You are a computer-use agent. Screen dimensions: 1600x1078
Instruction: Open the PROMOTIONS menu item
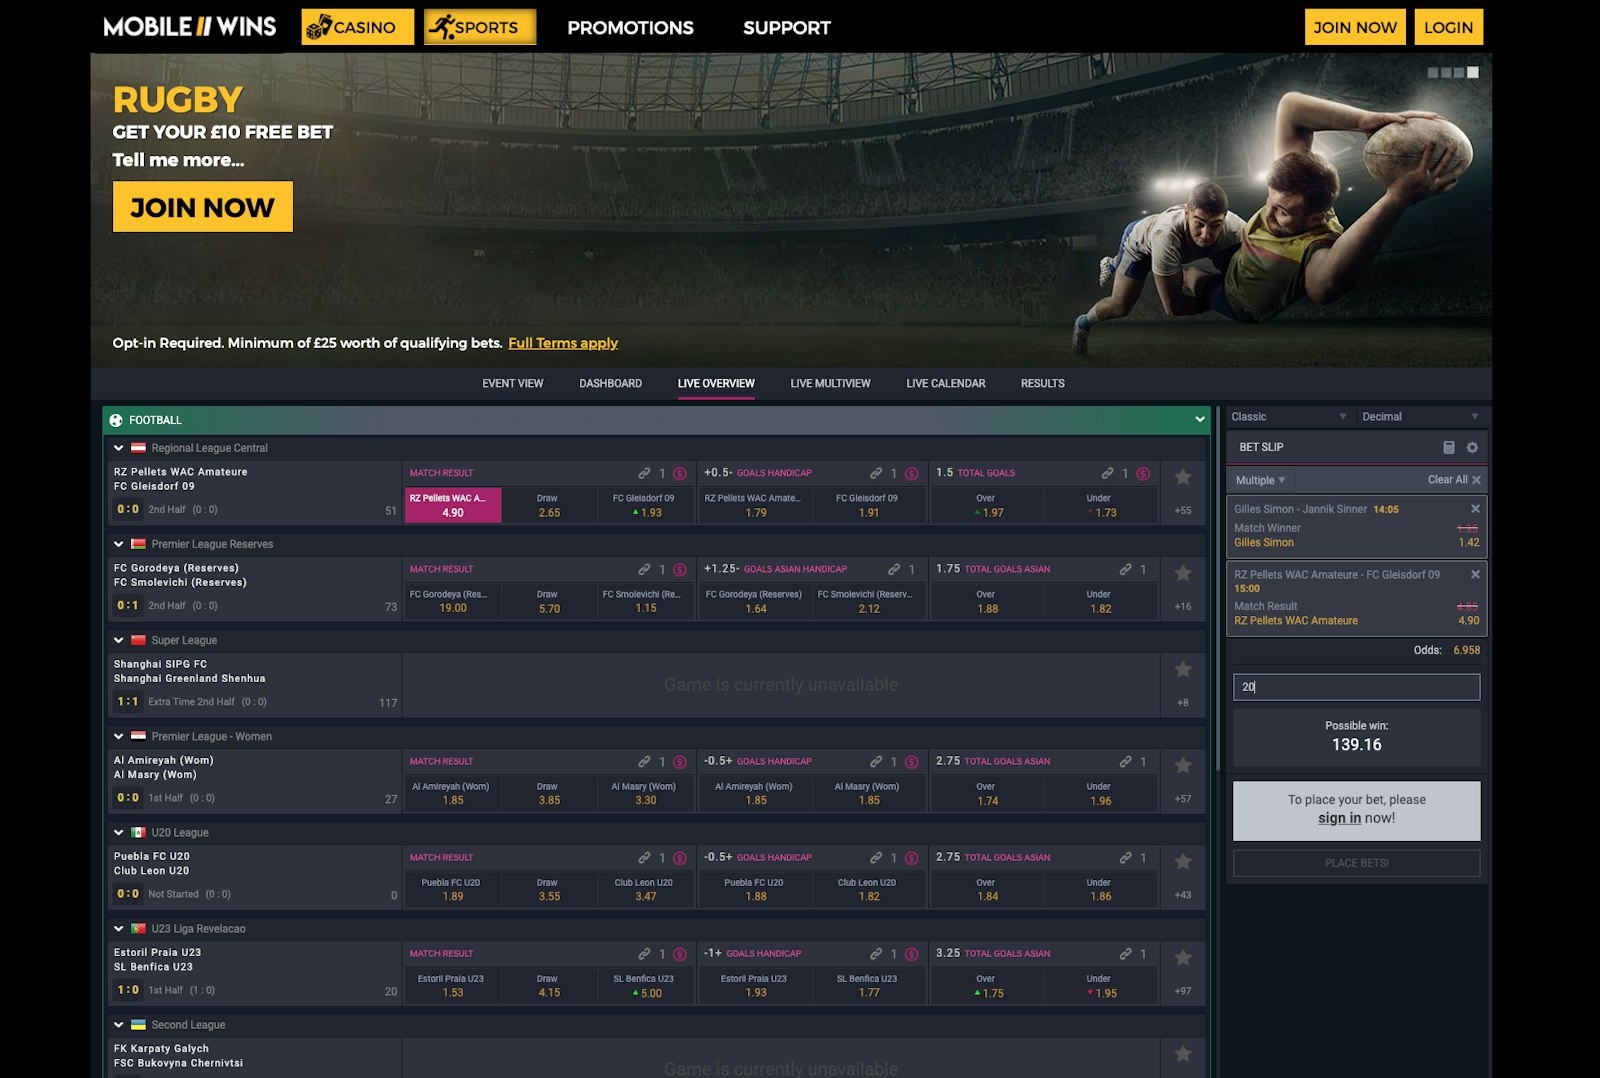click(x=629, y=27)
